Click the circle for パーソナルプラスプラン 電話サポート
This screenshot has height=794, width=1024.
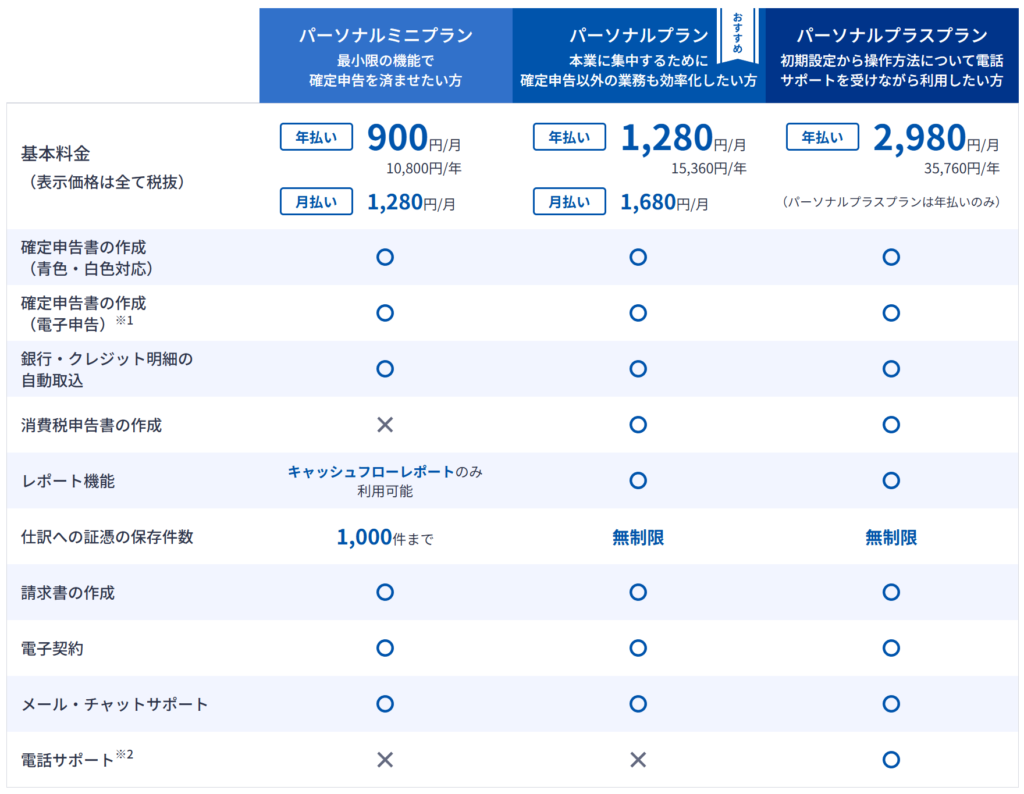891,760
